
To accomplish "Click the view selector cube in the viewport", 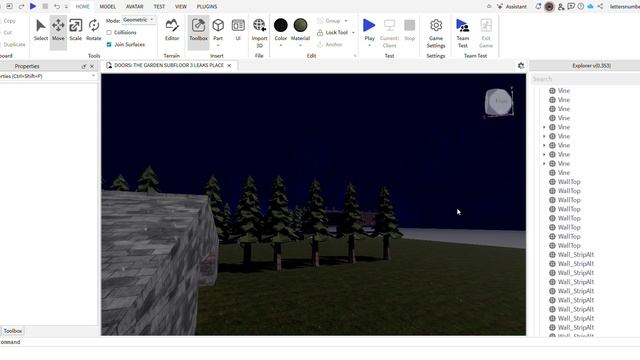I will tap(498, 102).
